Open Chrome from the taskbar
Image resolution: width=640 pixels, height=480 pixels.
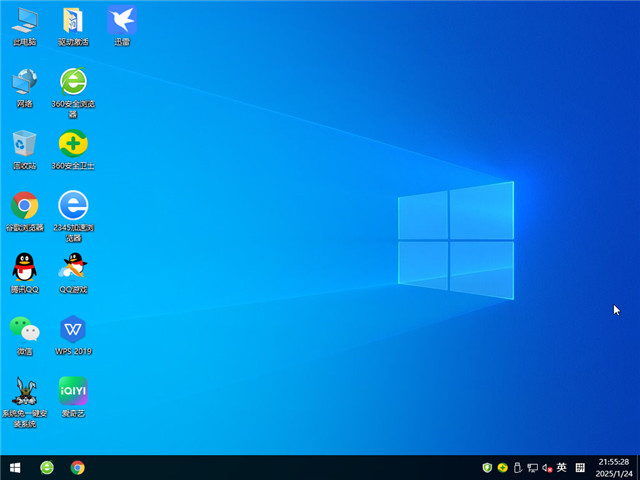77,467
